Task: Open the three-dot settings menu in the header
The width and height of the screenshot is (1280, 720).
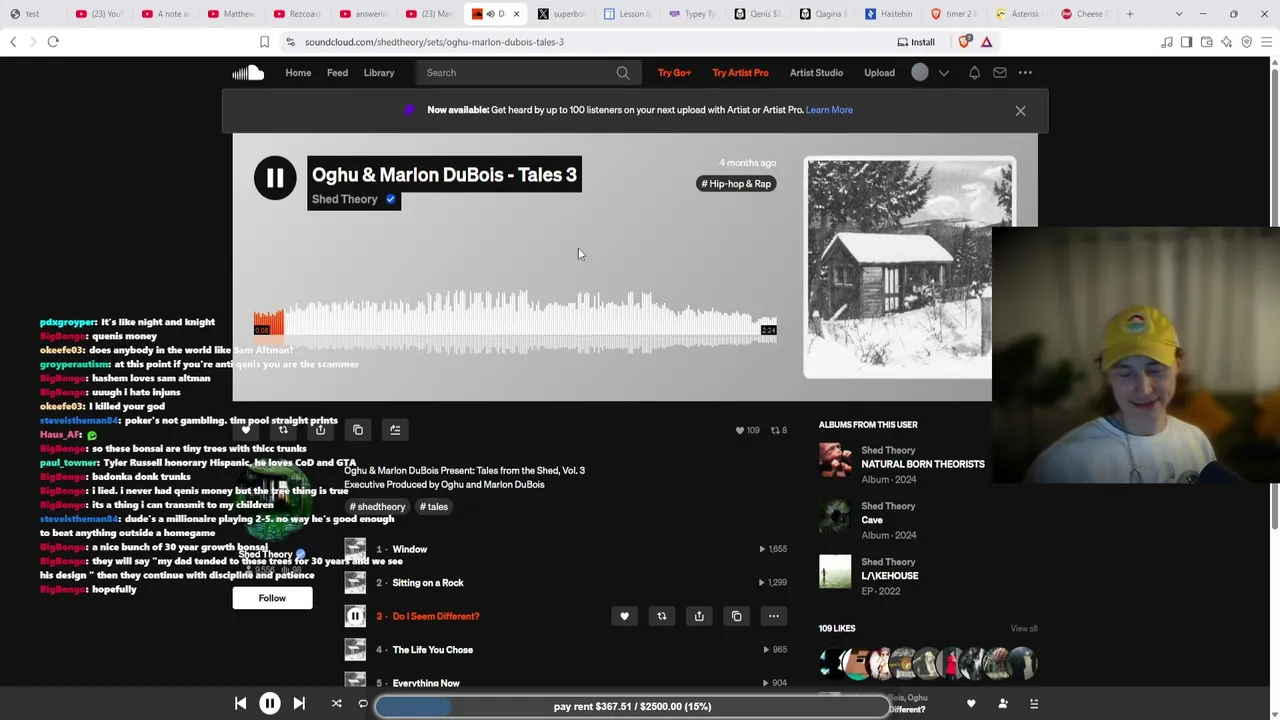Action: (x=1025, y=72)
